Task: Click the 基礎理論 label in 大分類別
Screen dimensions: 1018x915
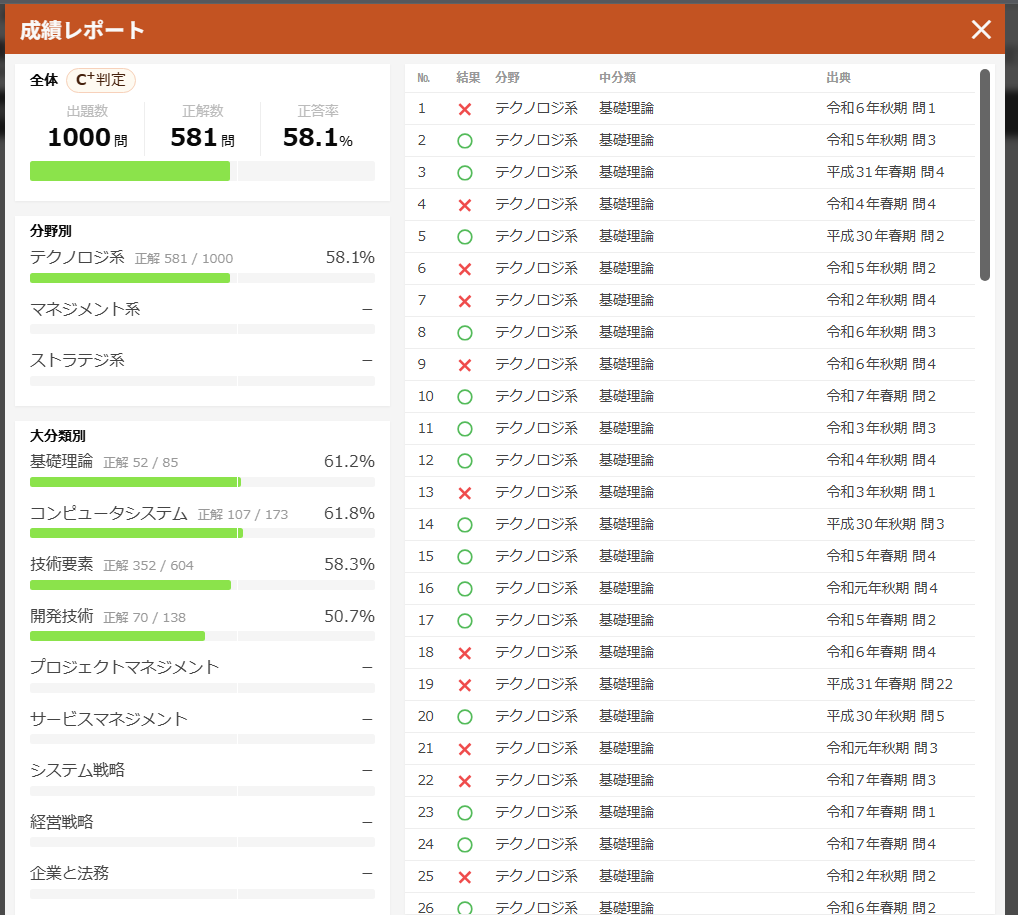Action: [x=62, y=461]
